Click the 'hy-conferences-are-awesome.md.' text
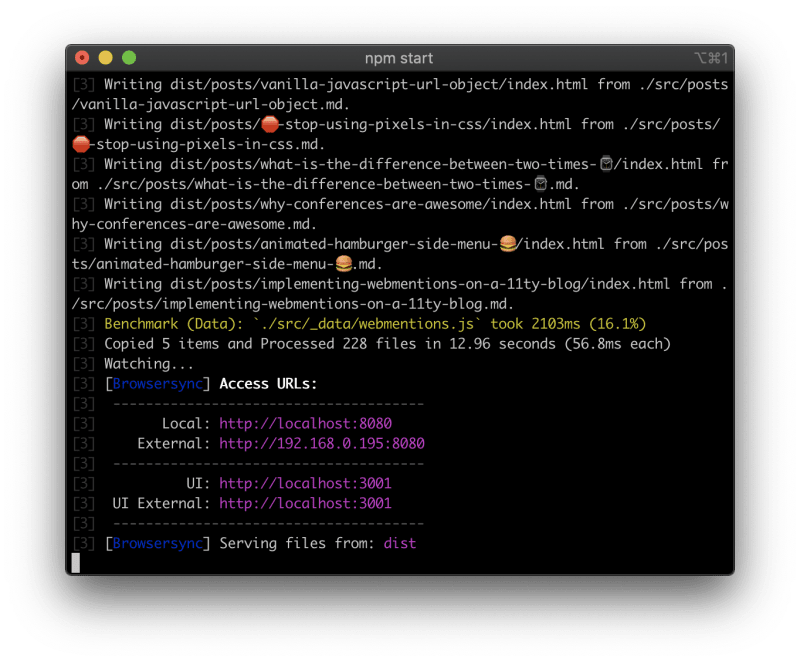Screen dimensions: 800x662 pos(194,224)
